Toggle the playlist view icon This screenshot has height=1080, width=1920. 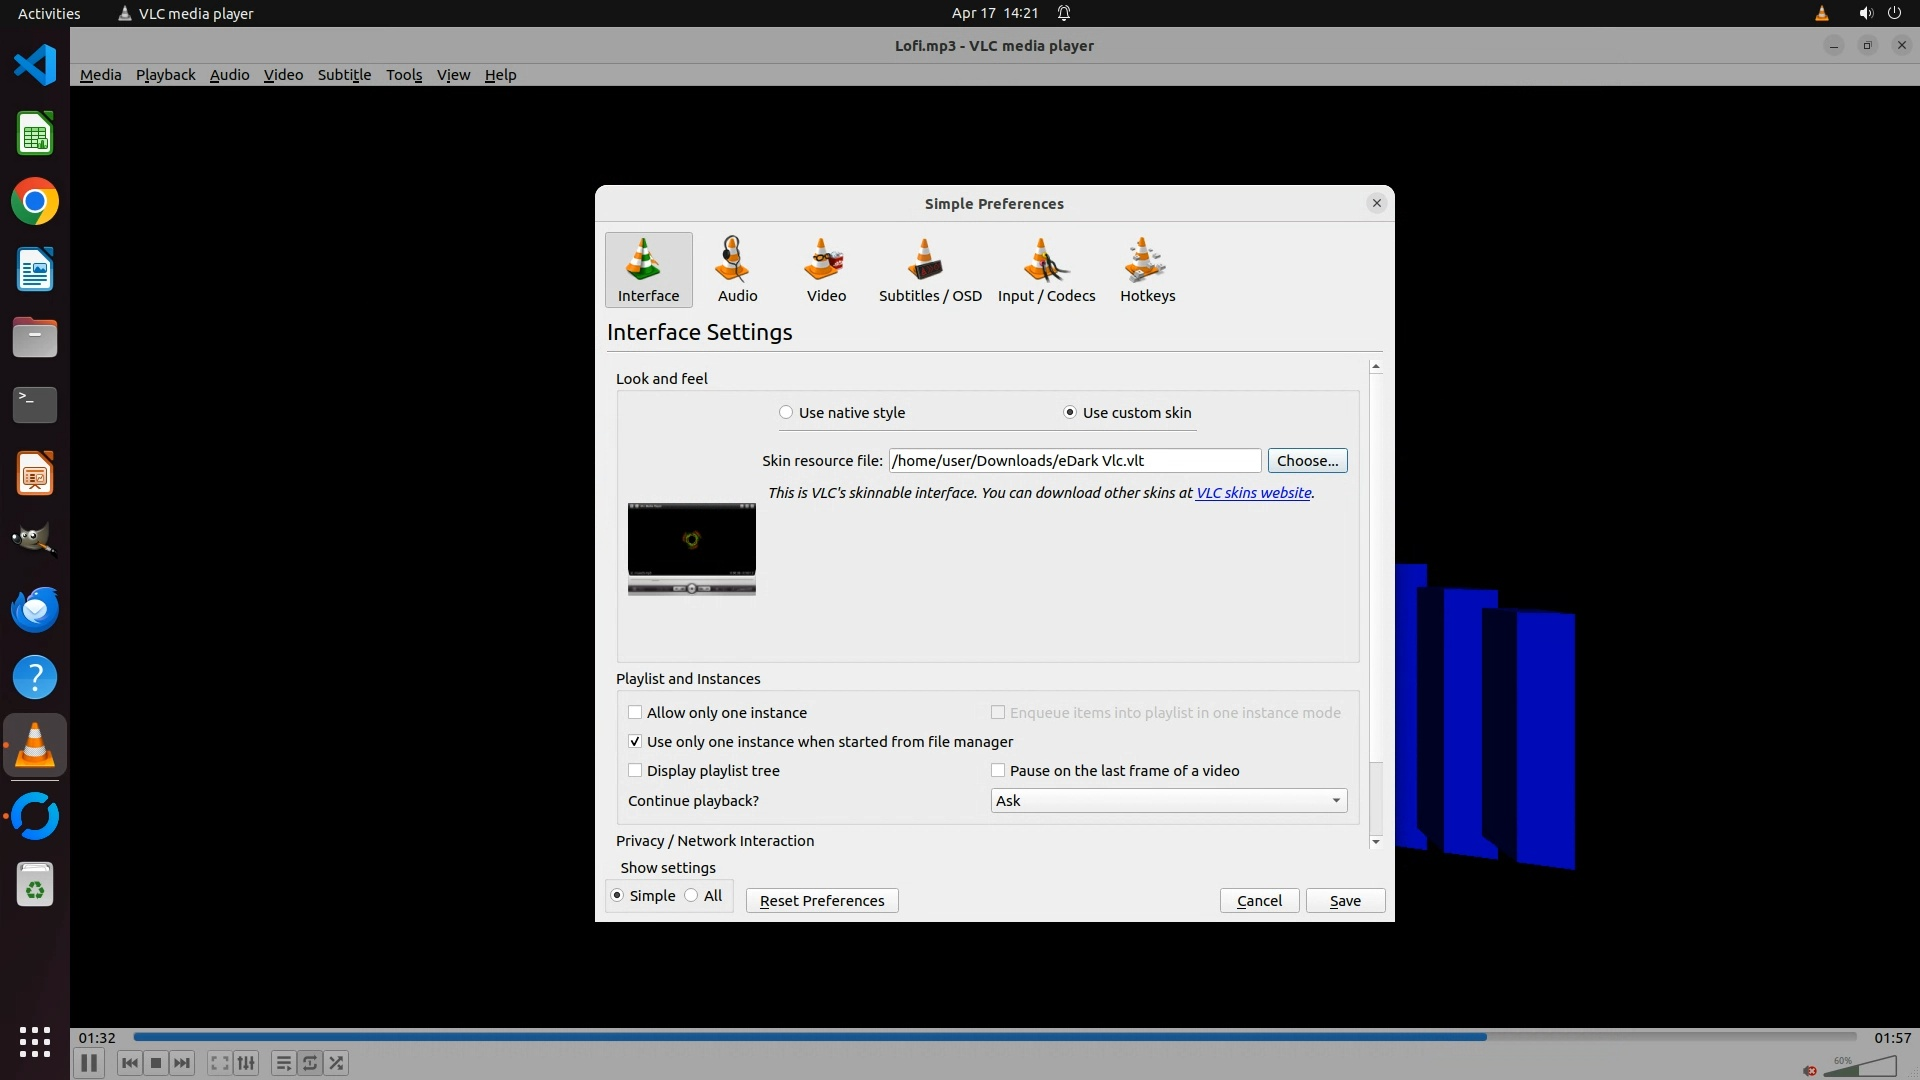point(283,1063)
